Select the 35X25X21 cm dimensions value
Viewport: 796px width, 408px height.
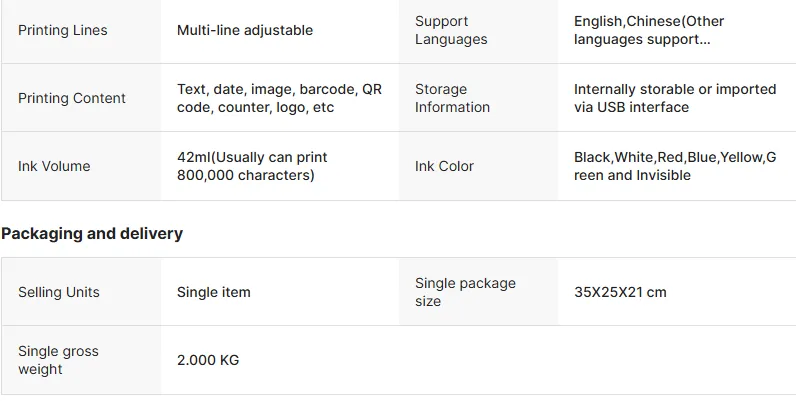pos(620,292)
